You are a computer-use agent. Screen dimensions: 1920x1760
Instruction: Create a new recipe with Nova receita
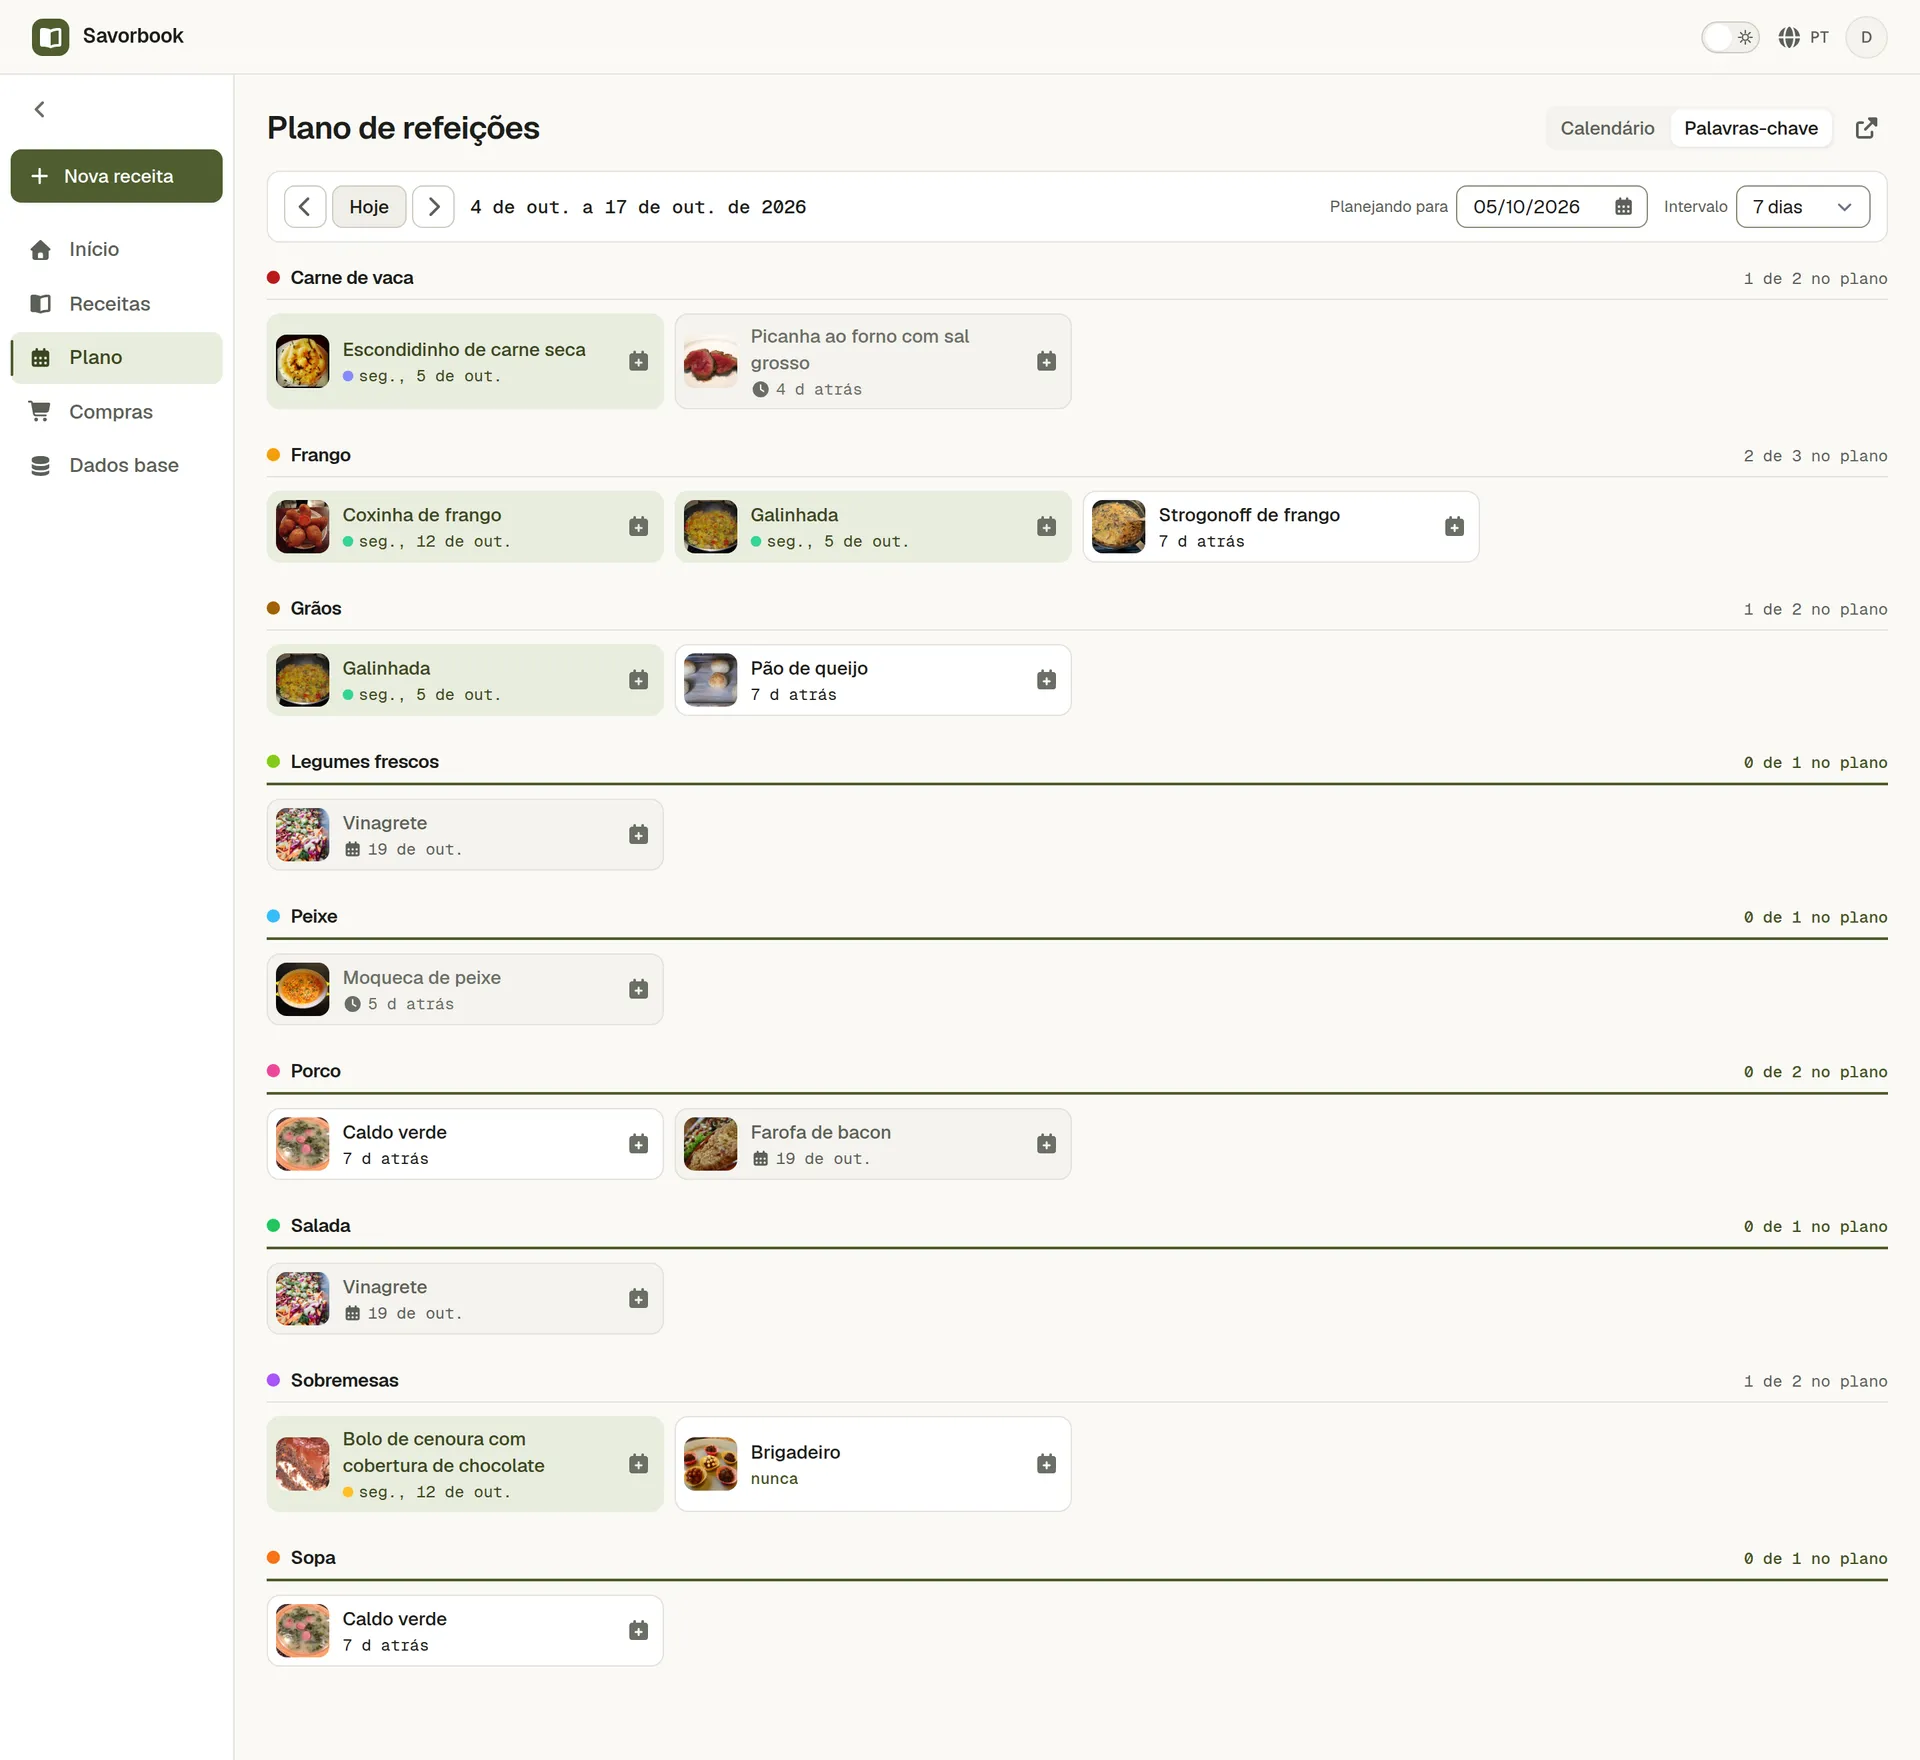click(x=117, y=176)
